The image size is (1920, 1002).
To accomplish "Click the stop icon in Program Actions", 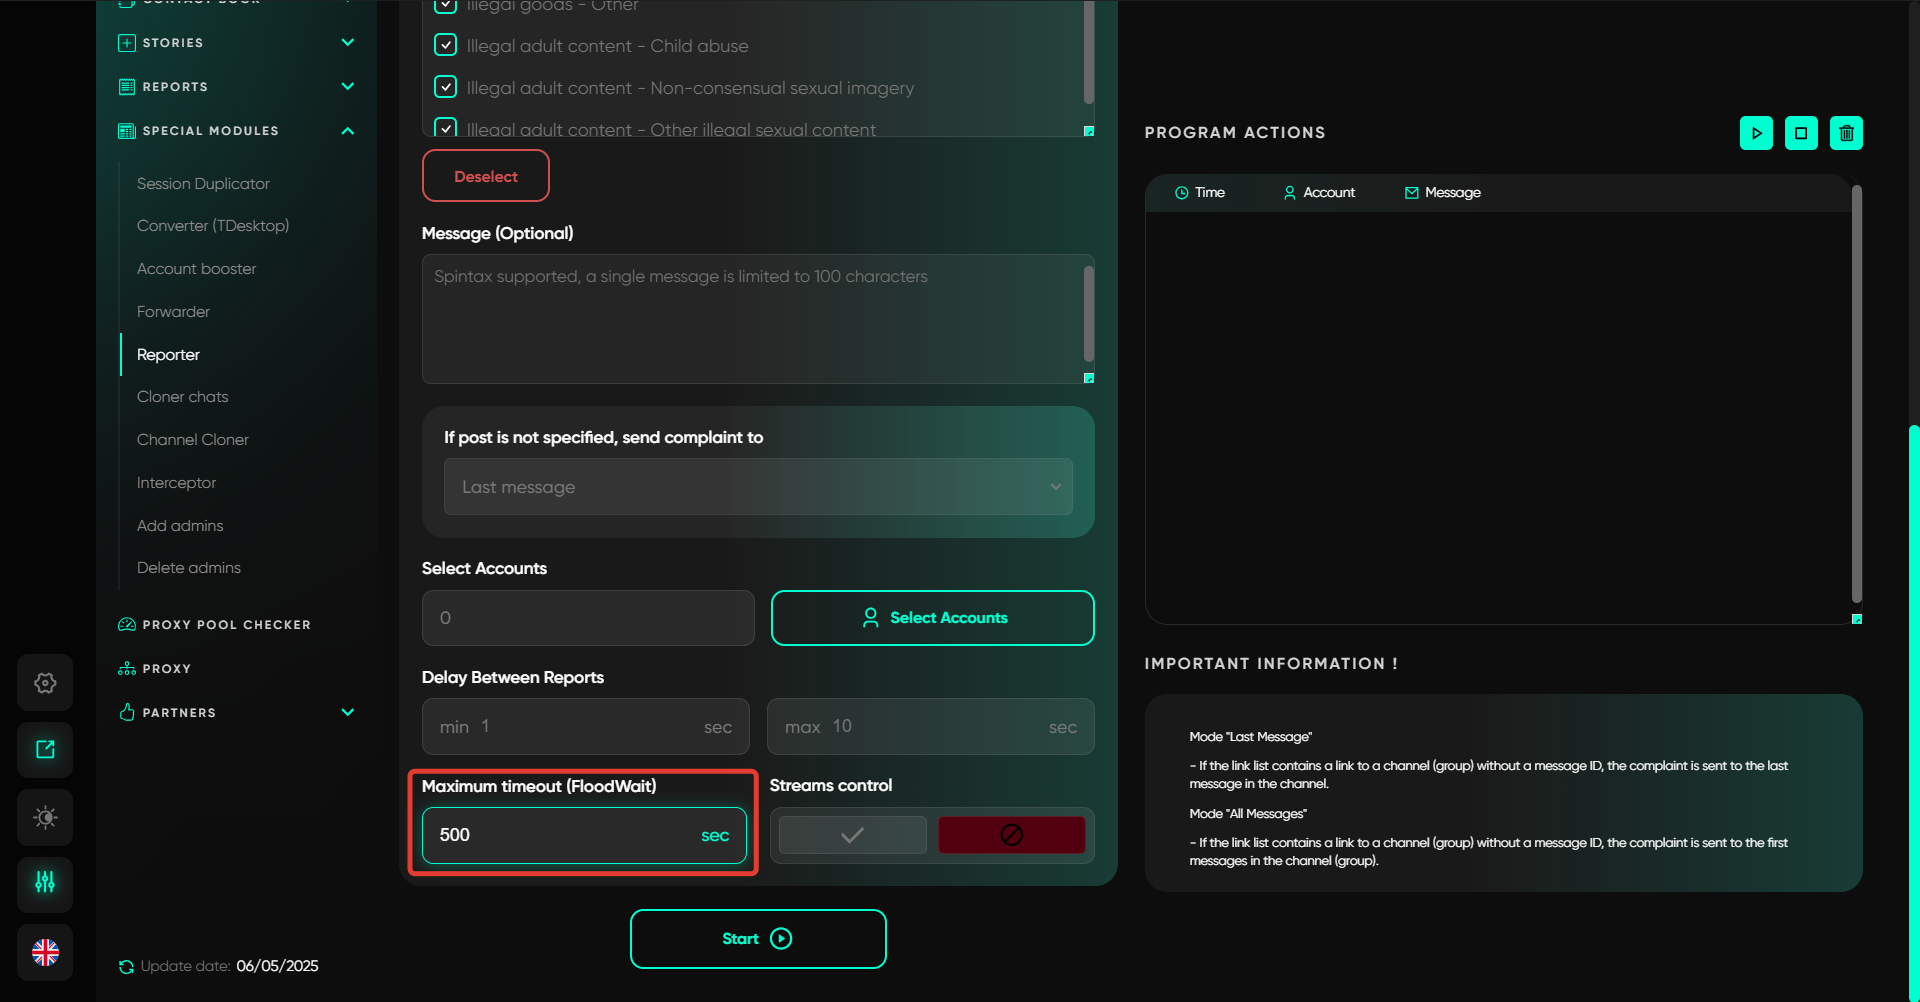I will pyautogui.click(x=1801, y=133).
